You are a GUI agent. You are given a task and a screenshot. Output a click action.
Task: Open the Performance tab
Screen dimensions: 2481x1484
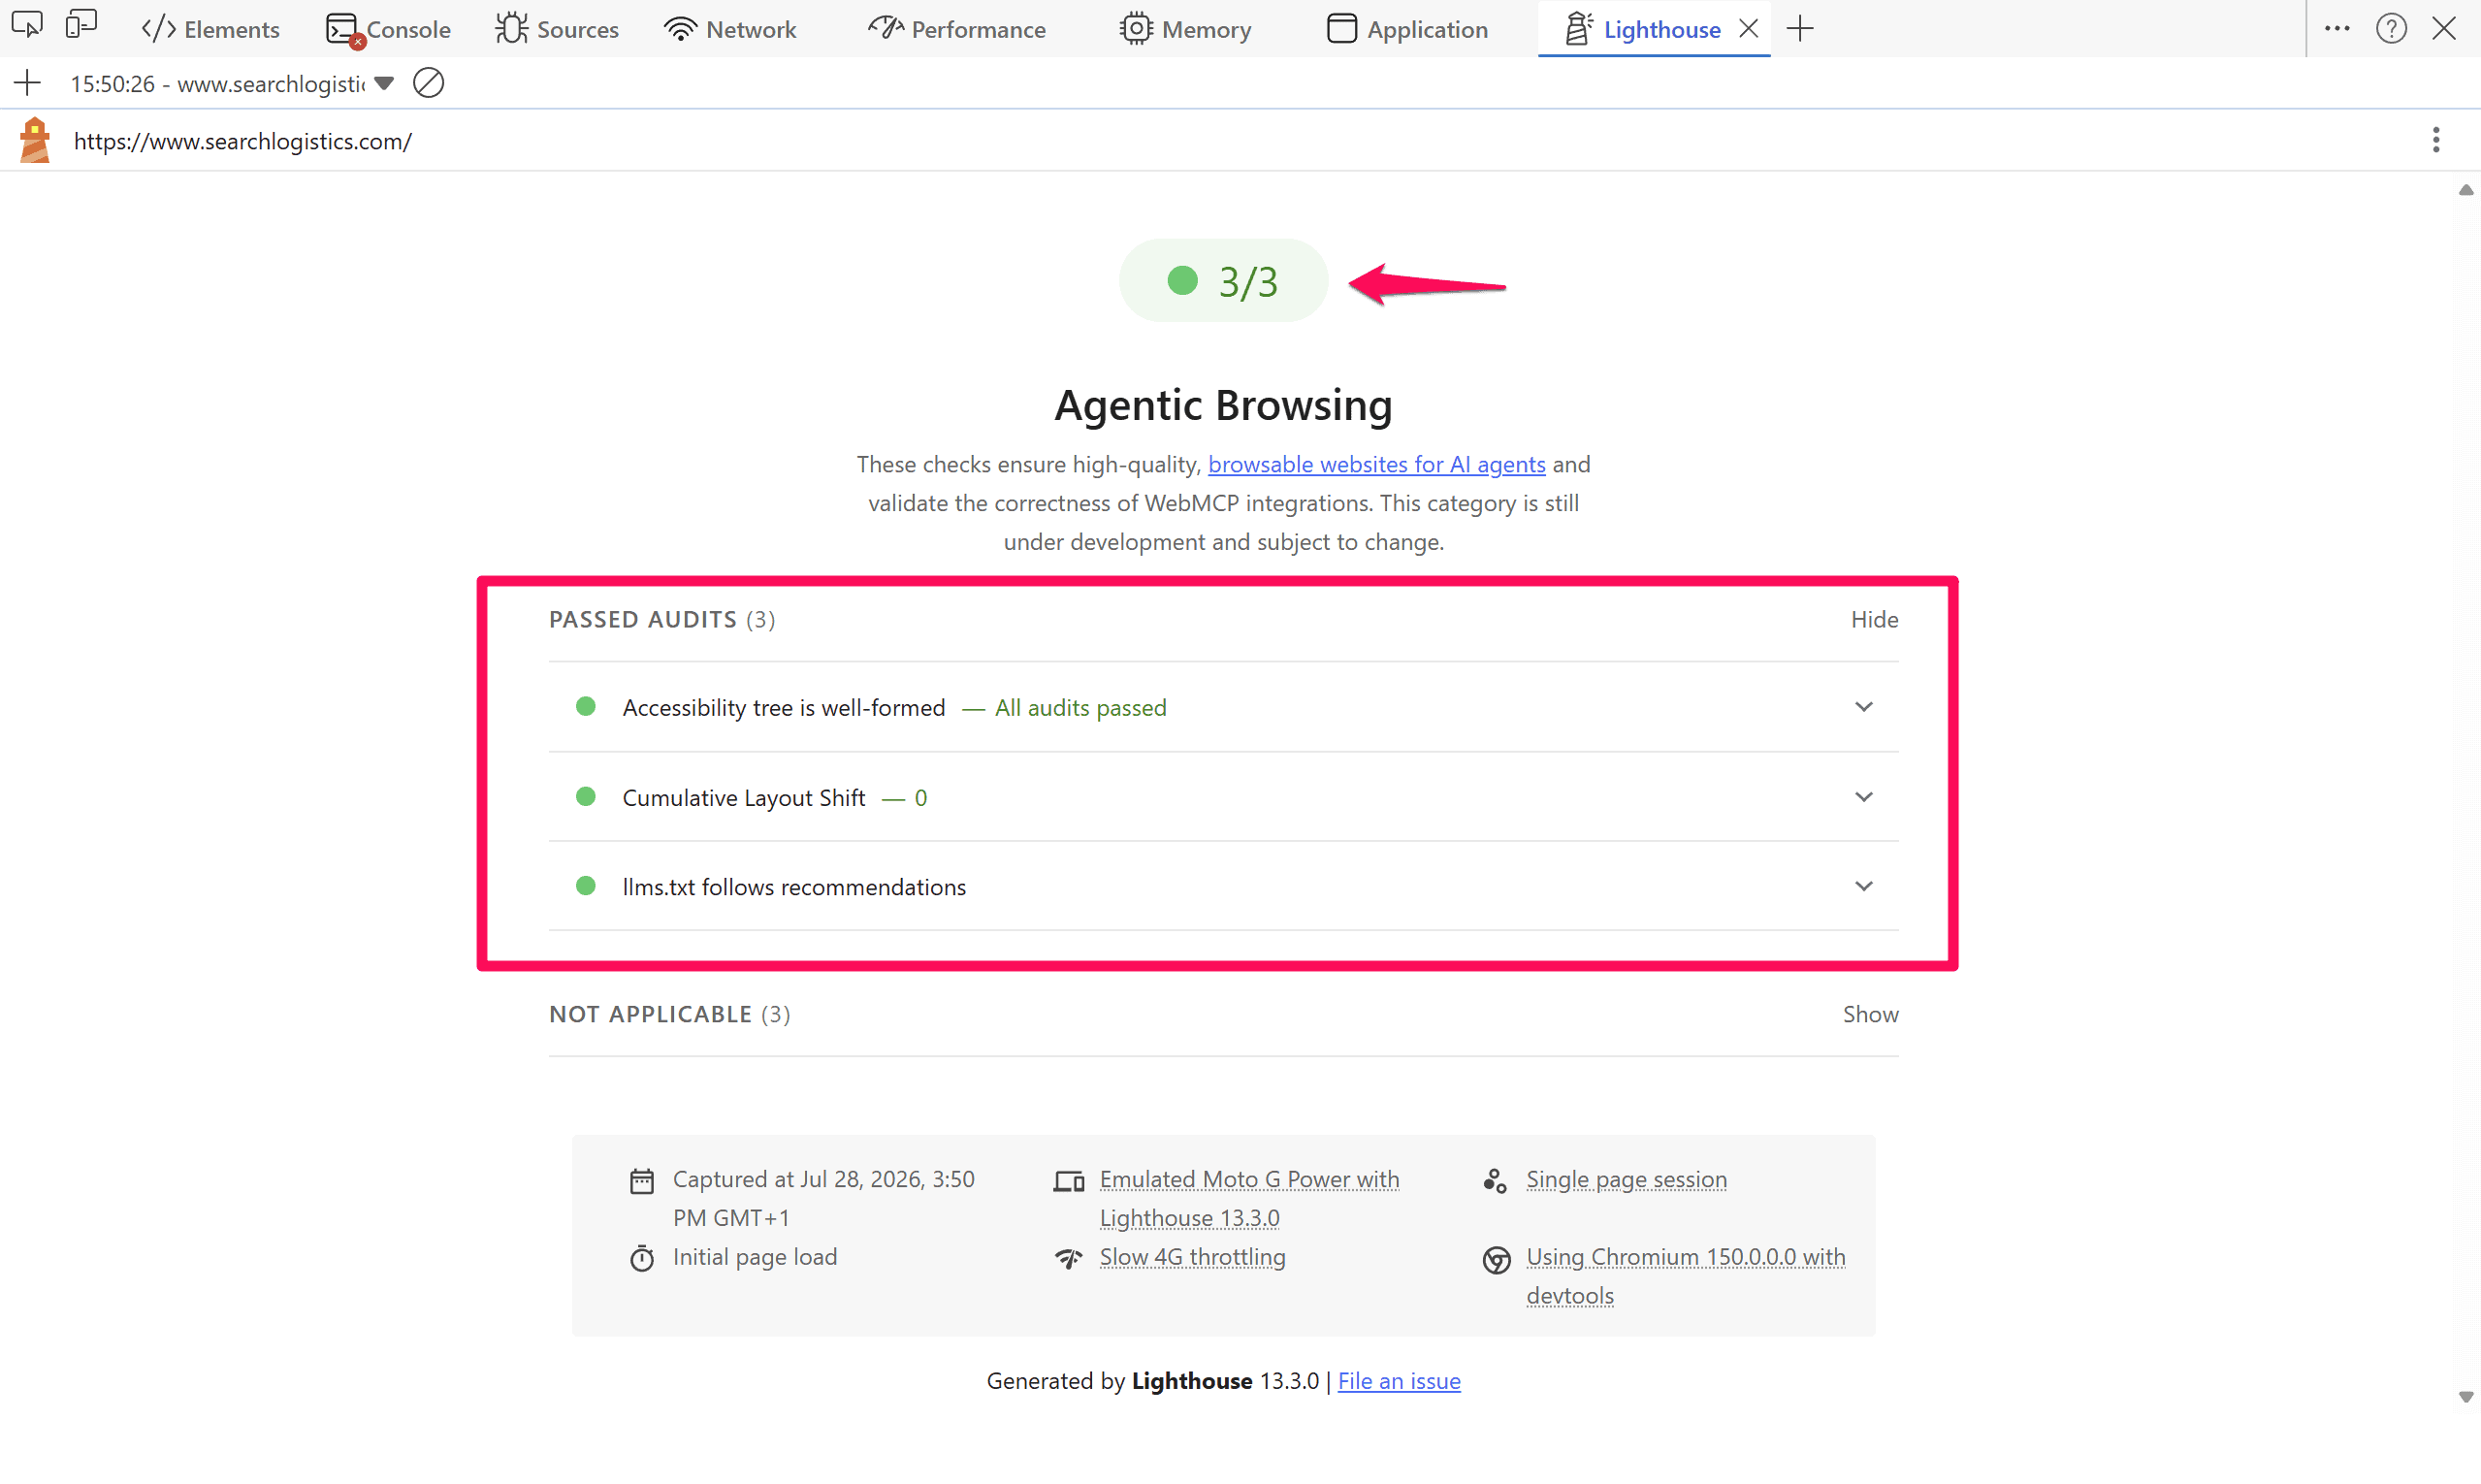pyautogui.click(x=957, y=29)
